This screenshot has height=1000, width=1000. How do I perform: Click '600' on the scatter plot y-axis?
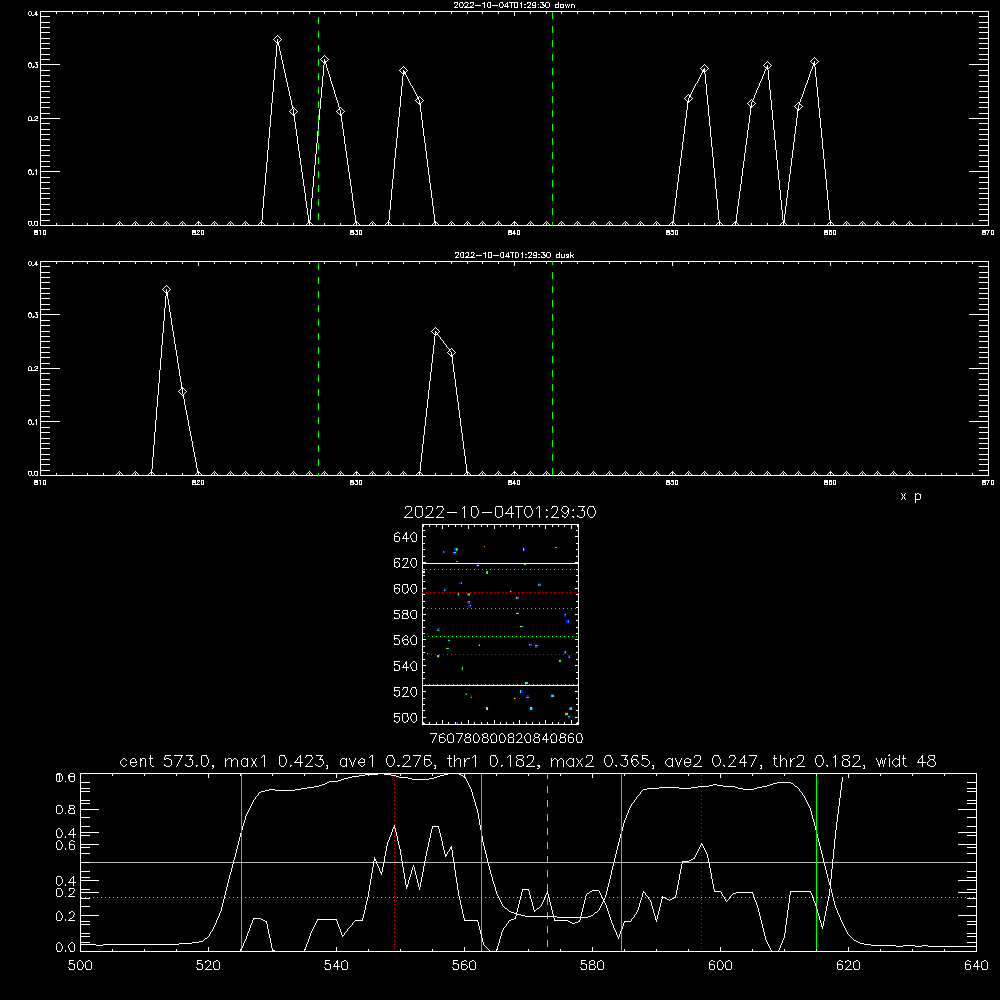pyautogui.click(x=406, y=589)
